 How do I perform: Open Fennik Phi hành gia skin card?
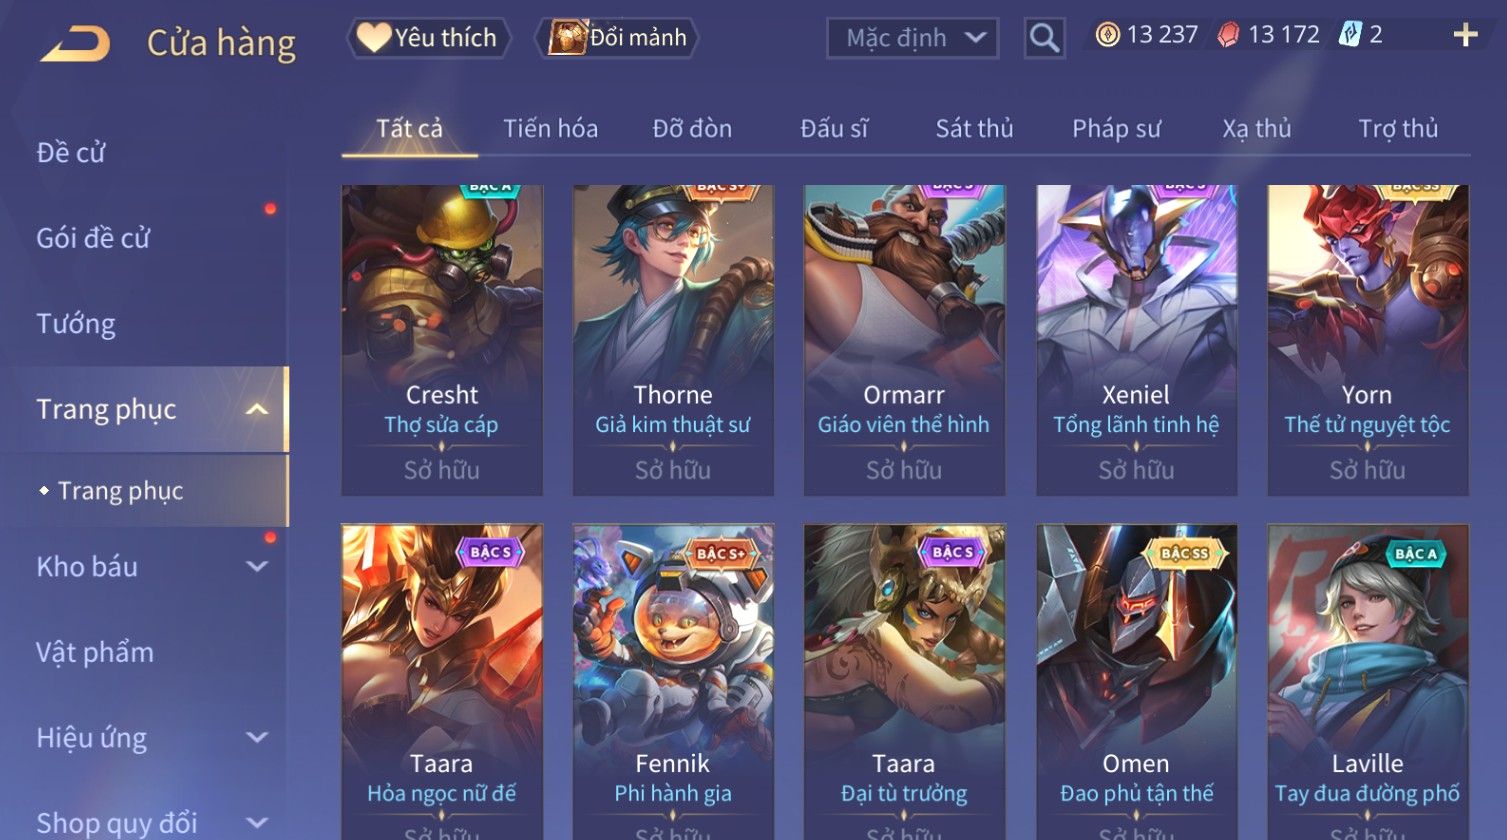(x=673, y=682)
